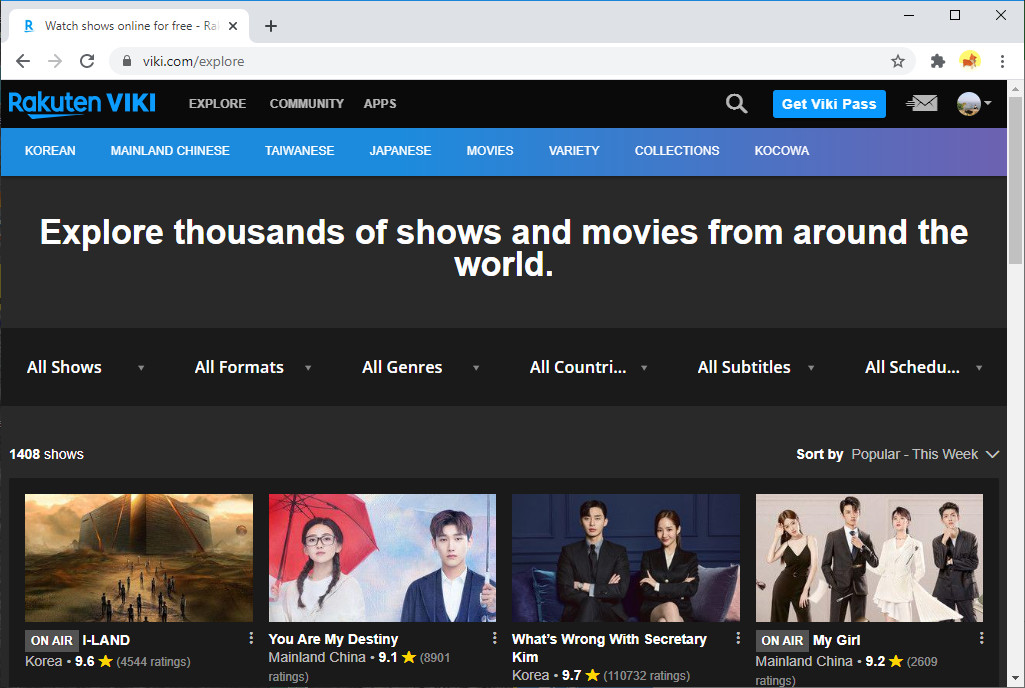Open options menu for You Are My Destiny
The image size is (1025, 688).
(494, 638)
